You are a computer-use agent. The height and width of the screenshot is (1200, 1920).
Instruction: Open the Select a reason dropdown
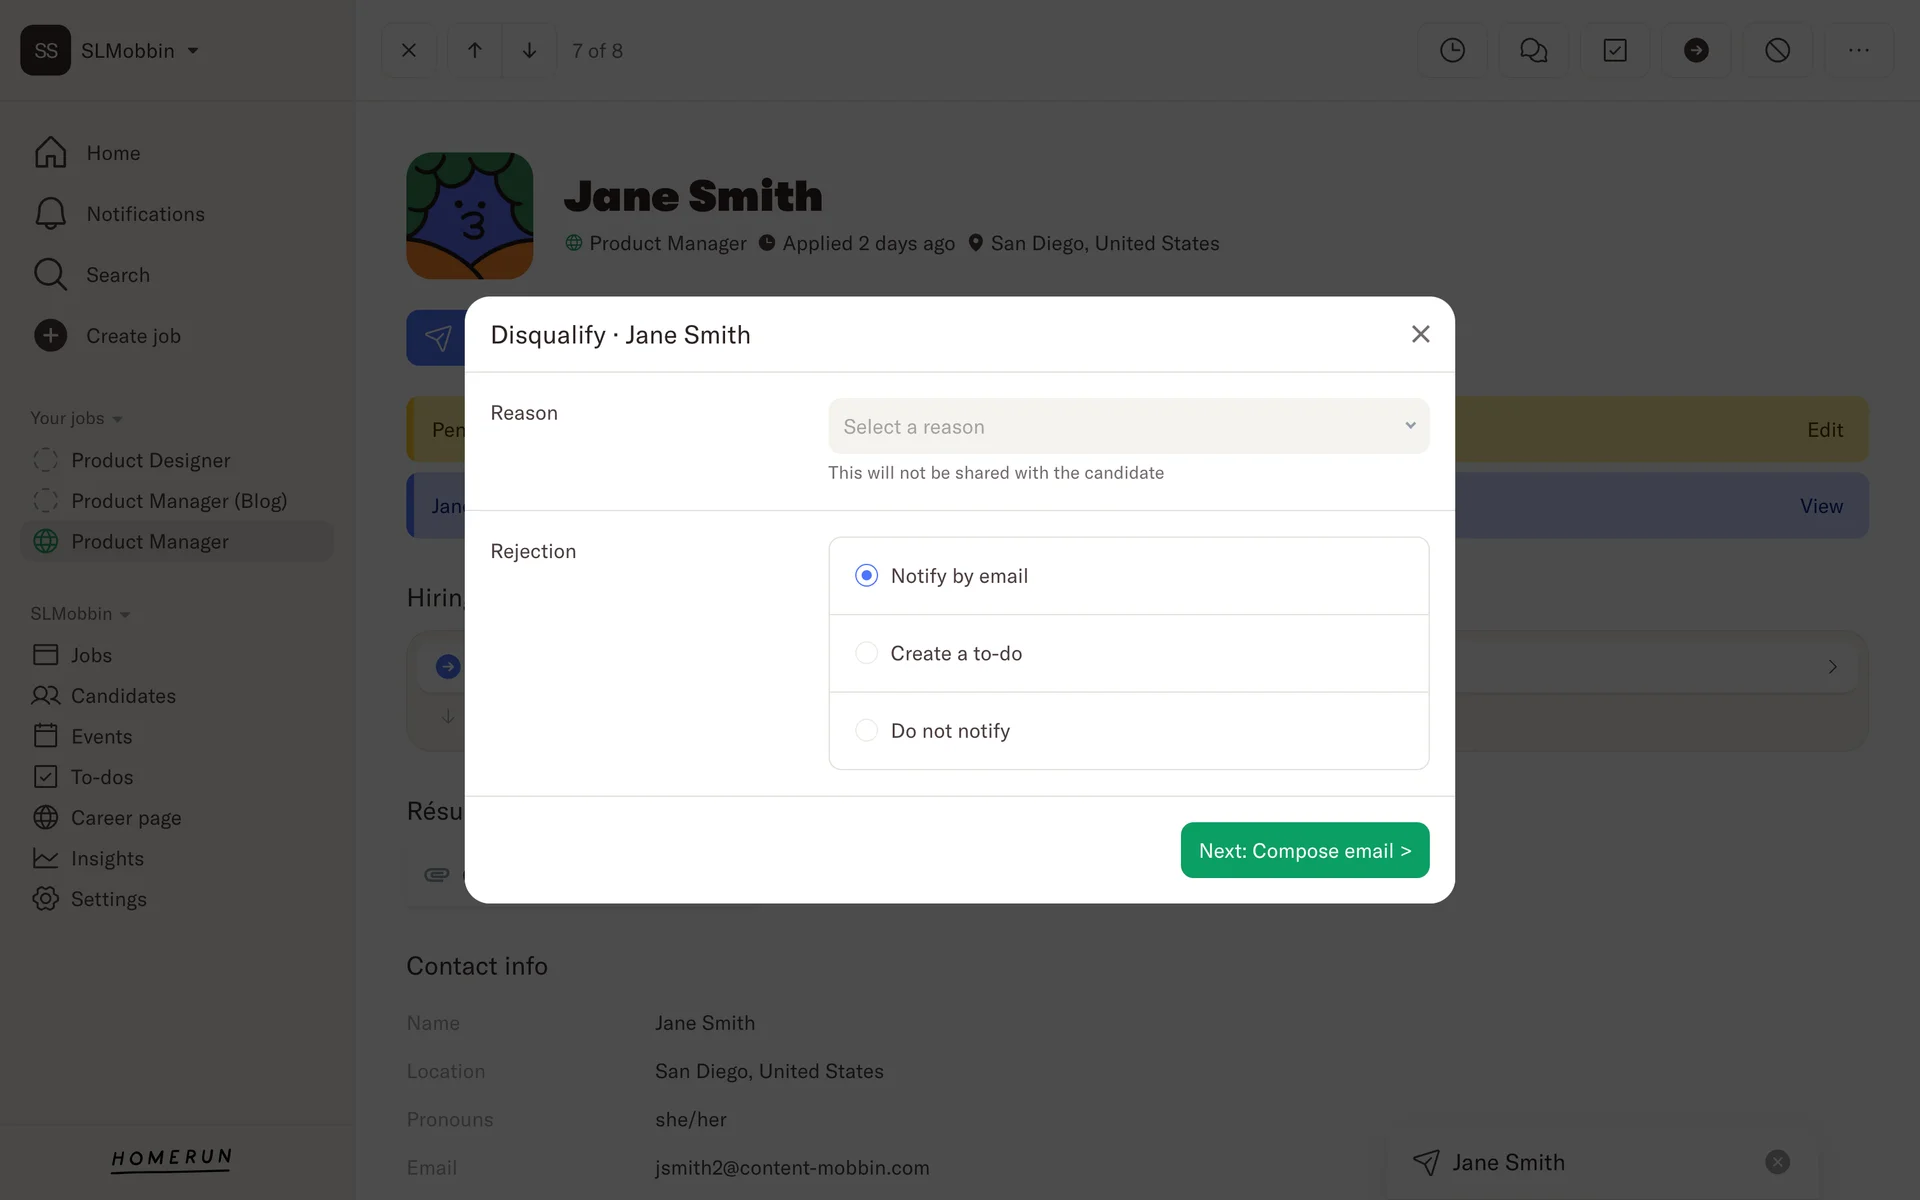pyautogui.click(x=1128, y=426)
